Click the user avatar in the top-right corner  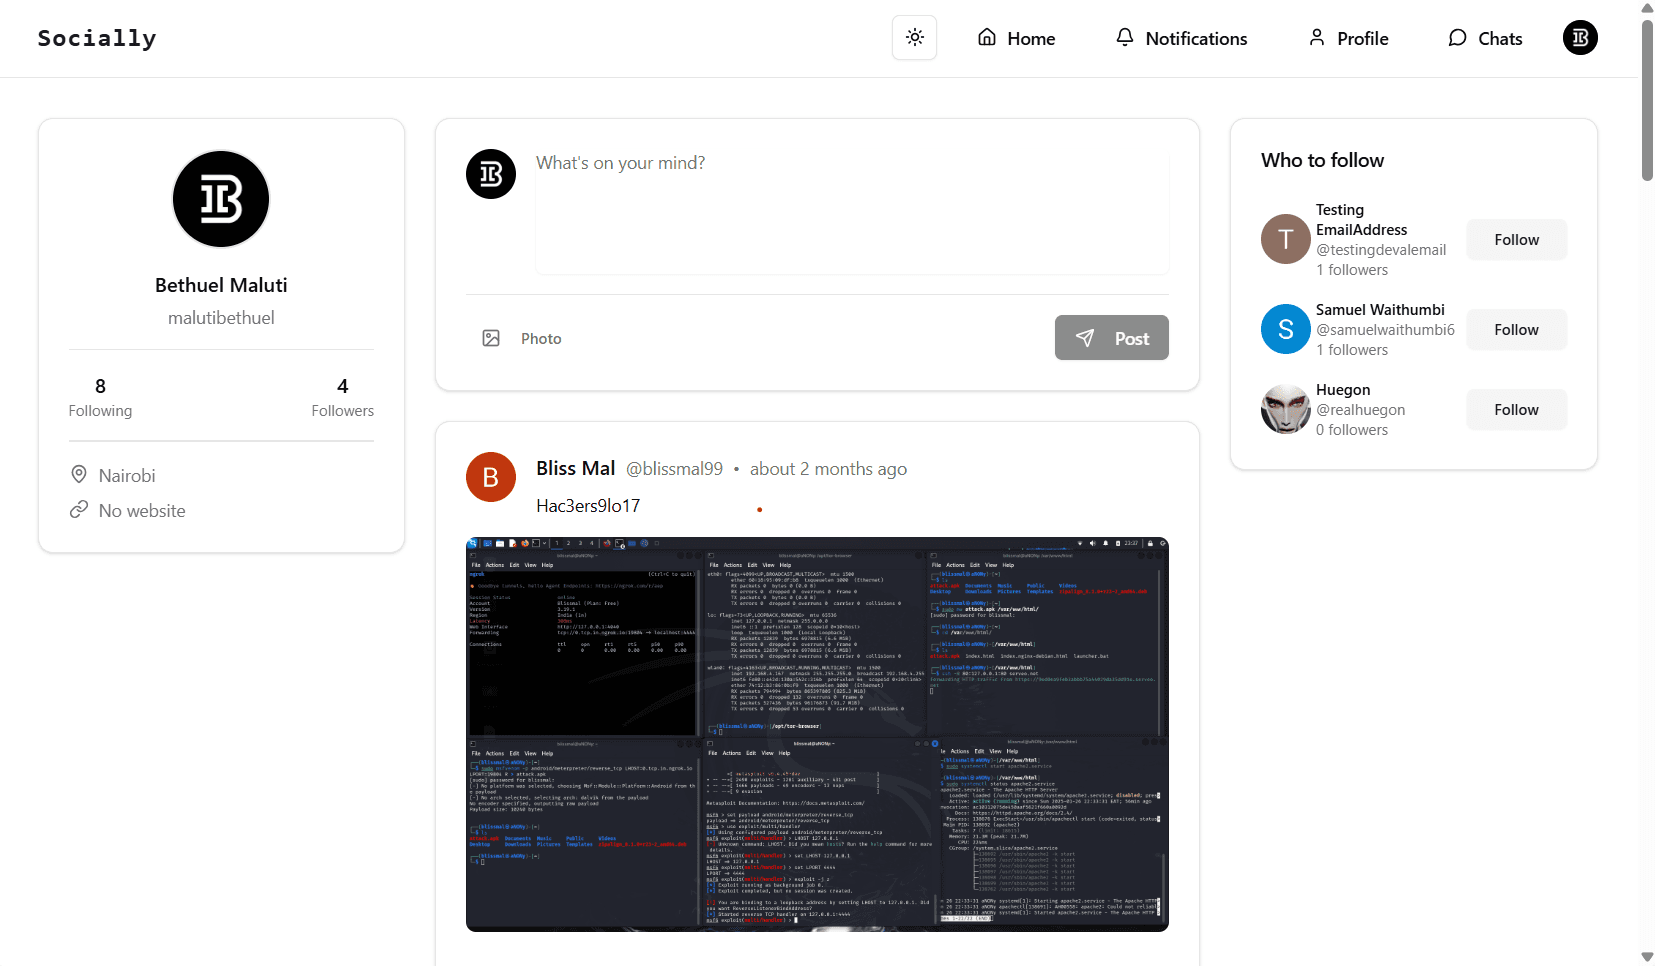(x=1580, y=38)
